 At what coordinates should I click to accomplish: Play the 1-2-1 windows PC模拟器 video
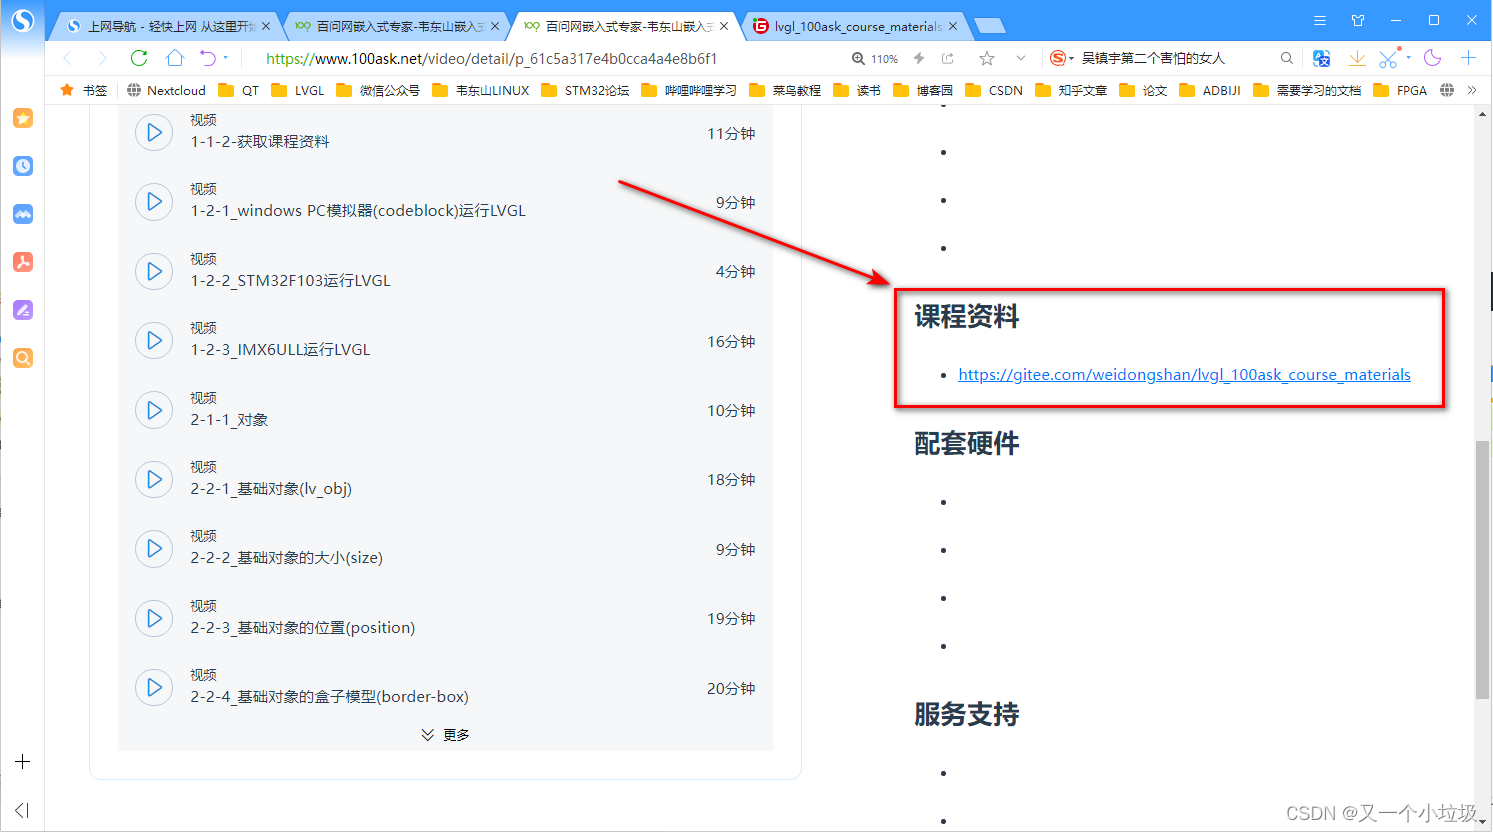pos(154,201)
